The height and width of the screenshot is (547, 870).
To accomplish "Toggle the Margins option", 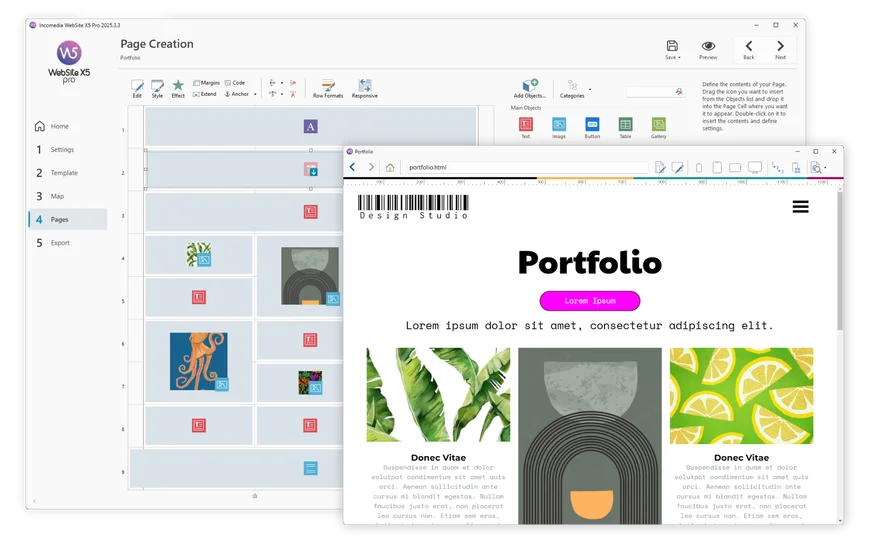I will tap(206, 83).
